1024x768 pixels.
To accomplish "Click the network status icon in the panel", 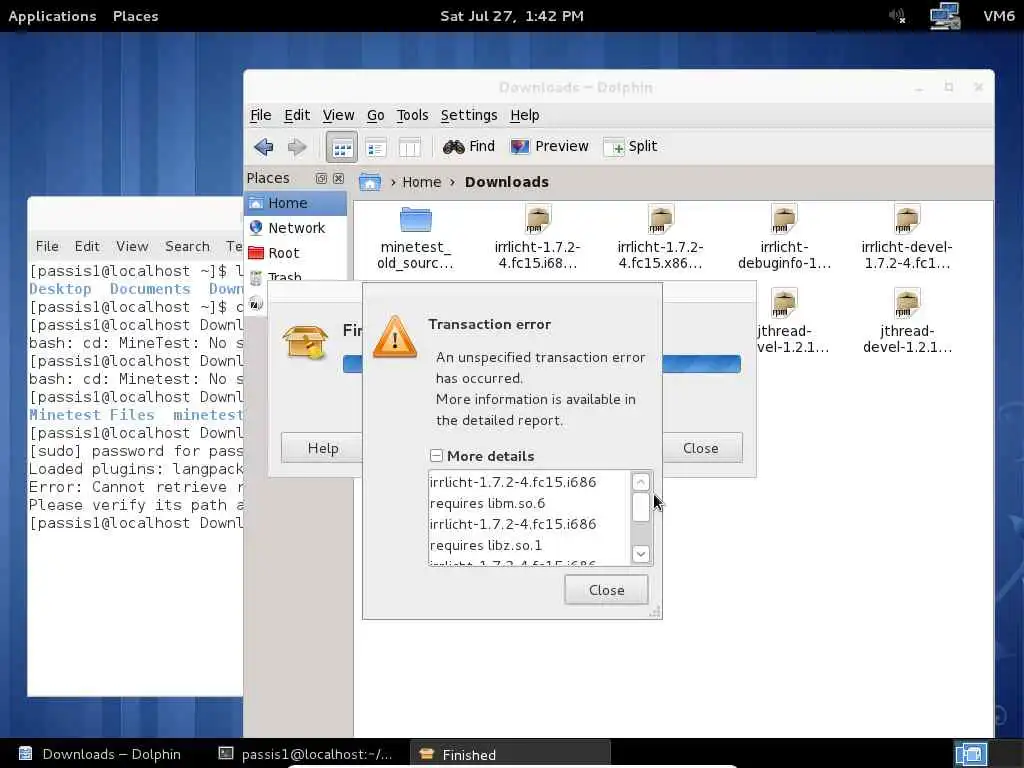I will pos(944,16).
